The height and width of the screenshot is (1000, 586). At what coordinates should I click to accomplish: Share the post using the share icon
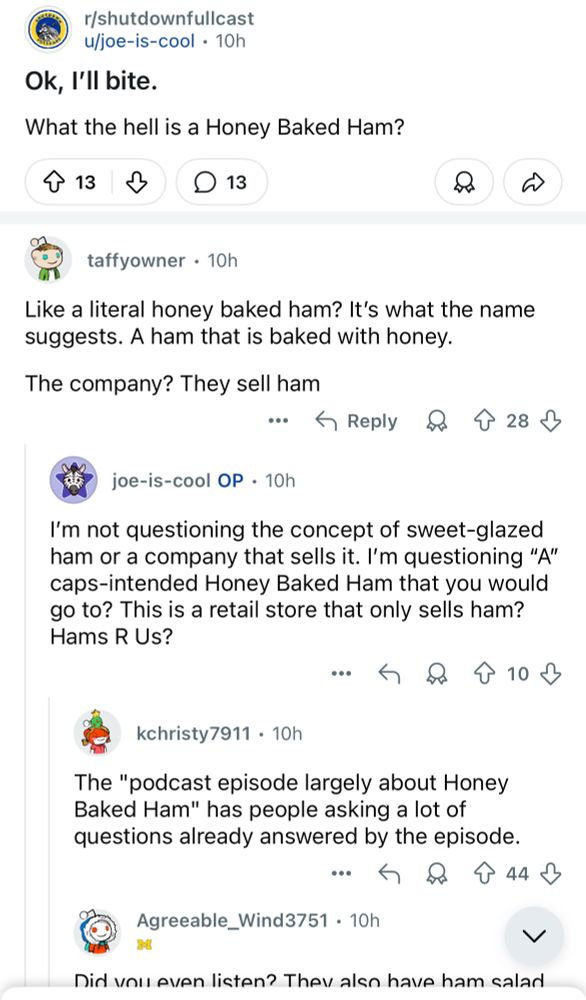pyautogui.click(x=534, y=182)
